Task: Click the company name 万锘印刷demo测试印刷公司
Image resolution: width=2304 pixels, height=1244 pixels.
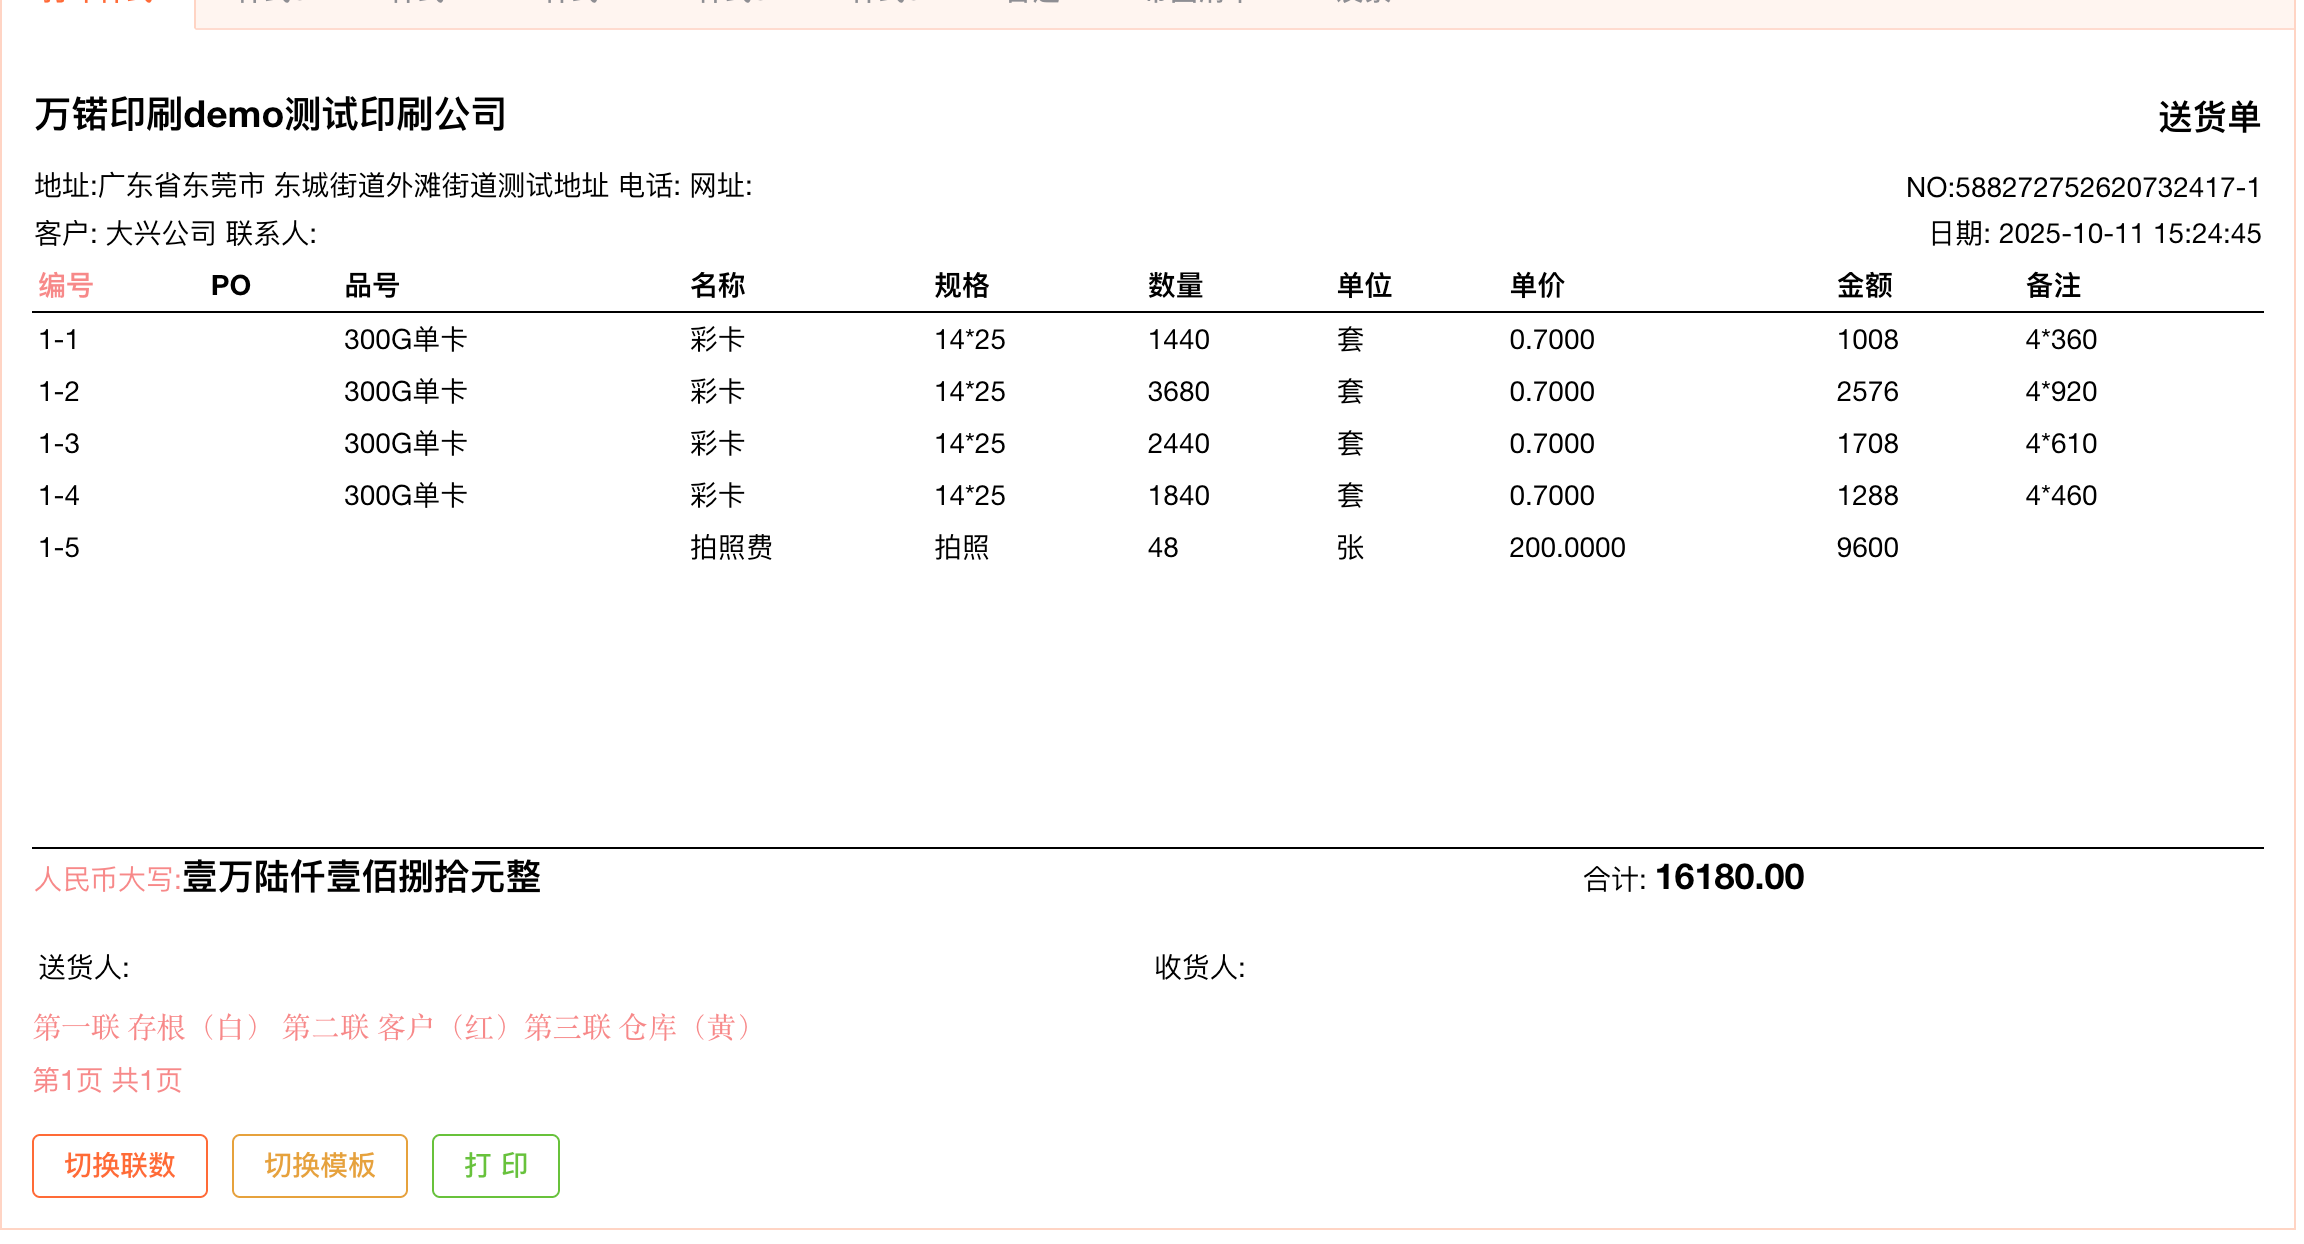Action: click(x=270, y=115)
